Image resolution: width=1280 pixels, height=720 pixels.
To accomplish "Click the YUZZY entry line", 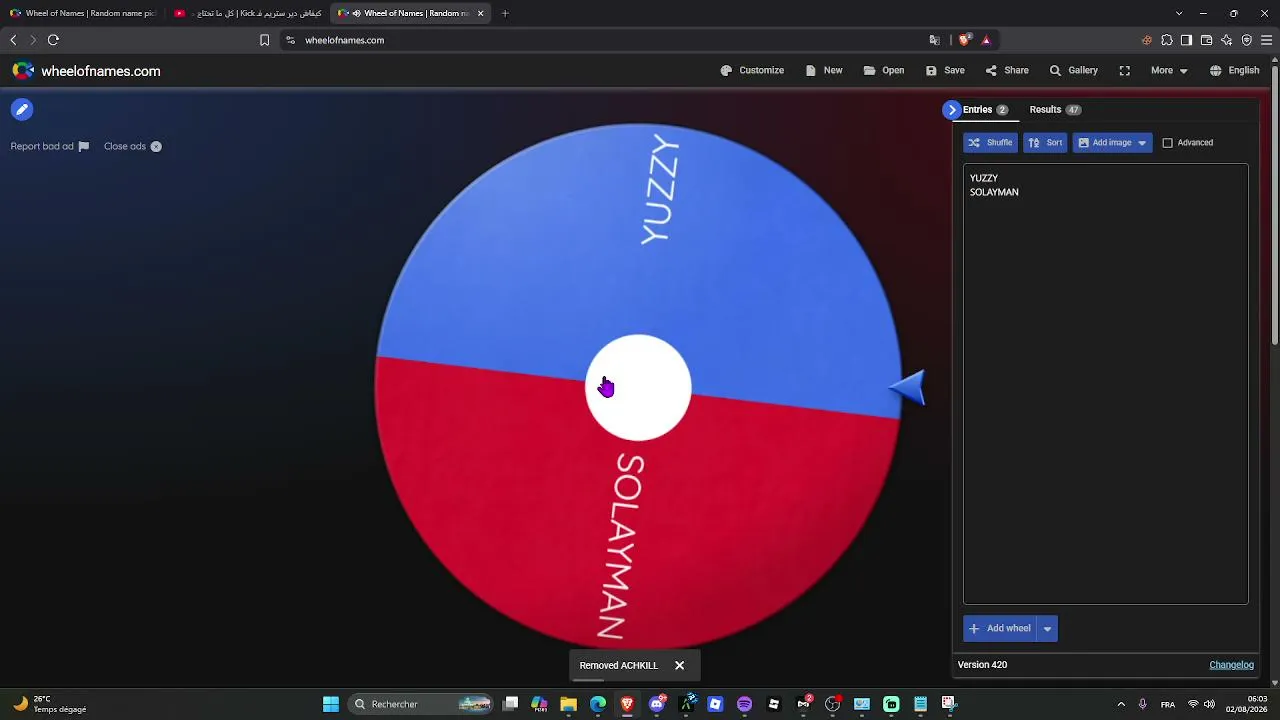I will click(x=984, y=178).
